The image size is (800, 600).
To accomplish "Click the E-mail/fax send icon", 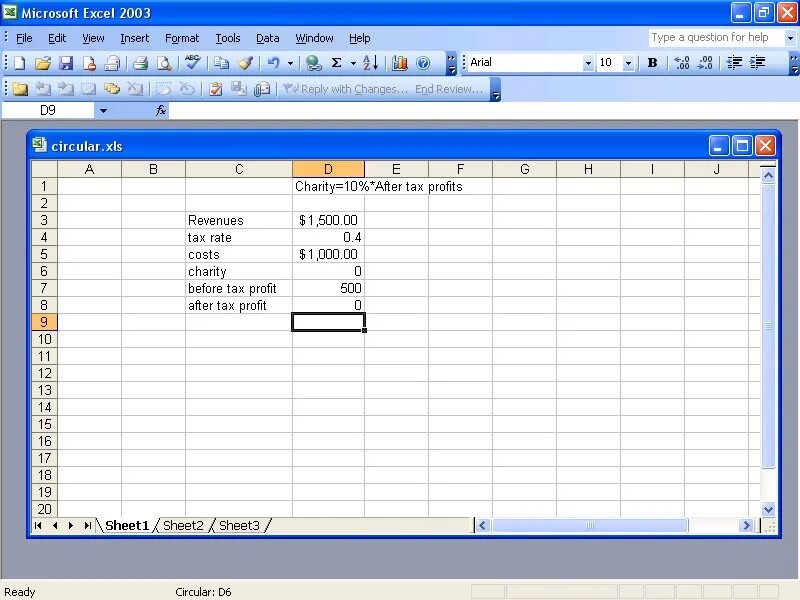I will (x=112, y=63).
